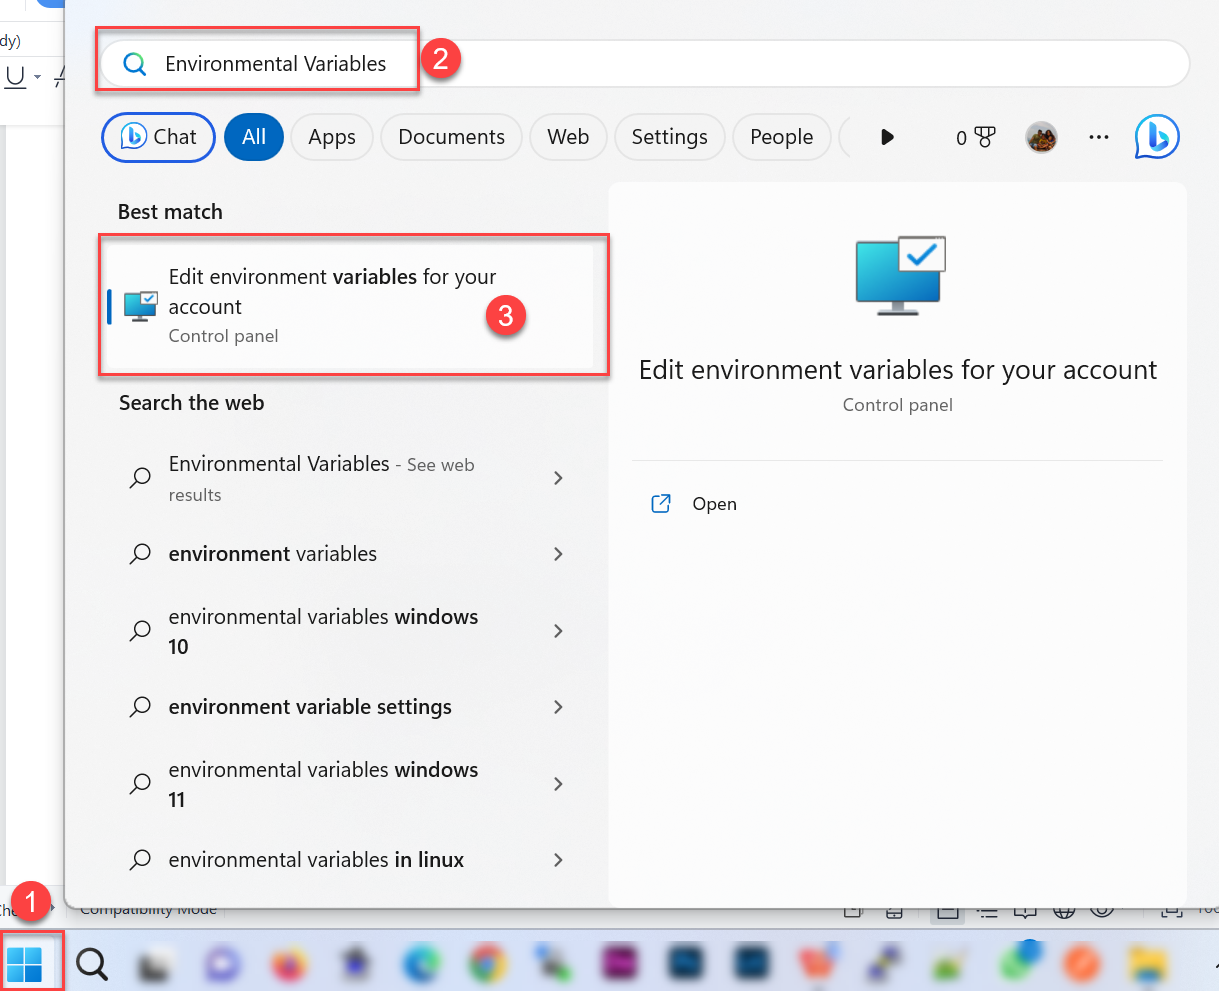Click the taskbar search magnifier icon
The height and width of the screenshot is (991, 1219).
point(91,963)
